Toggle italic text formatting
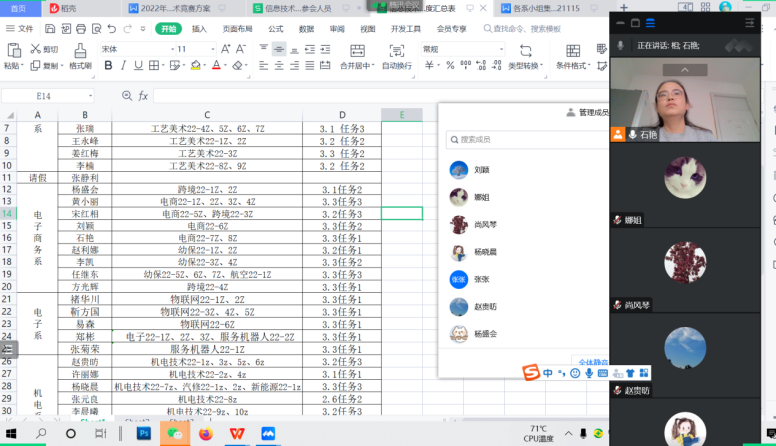This screenshot has height=446, width=776. [123, 65]
